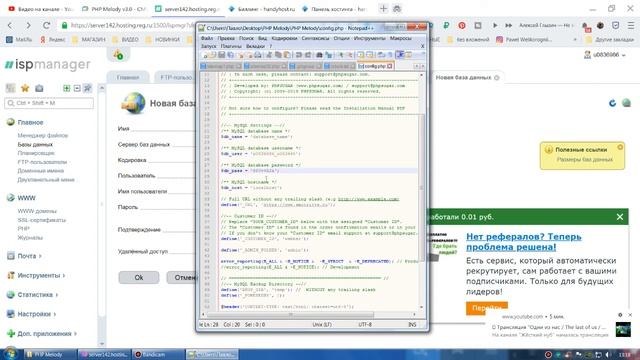Click the cut (scissors) icon in Notepad++
640x360 pixels.
(269, 55)
